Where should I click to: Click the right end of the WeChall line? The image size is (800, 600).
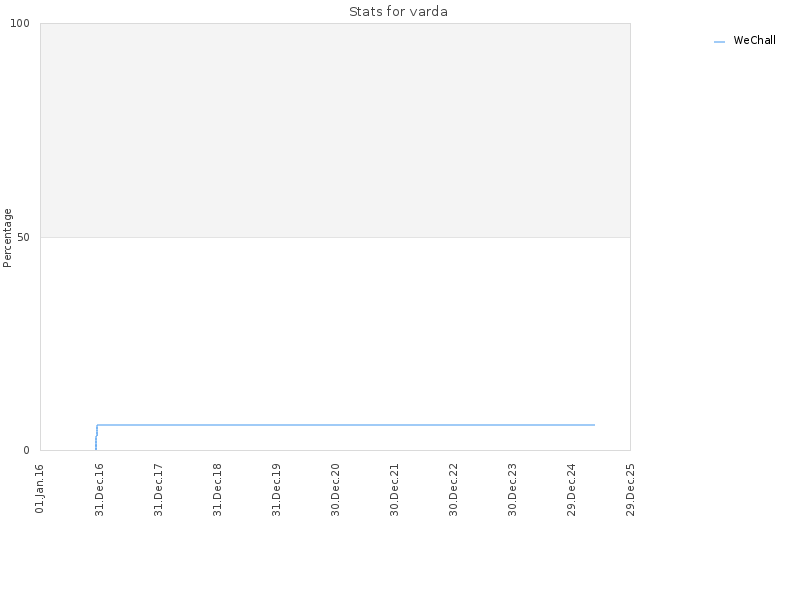(x=594, y=425)
